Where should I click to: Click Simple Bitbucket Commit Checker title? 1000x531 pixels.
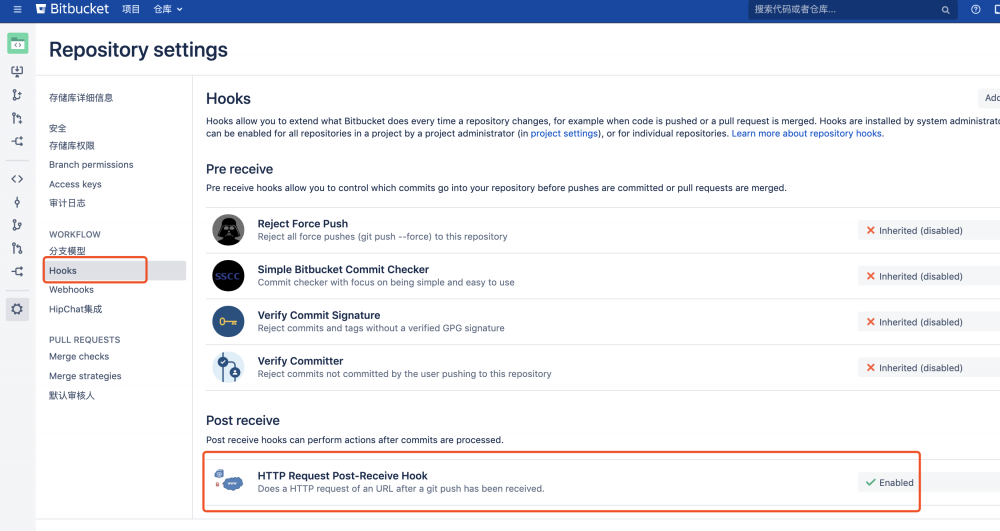pos(343,270)
